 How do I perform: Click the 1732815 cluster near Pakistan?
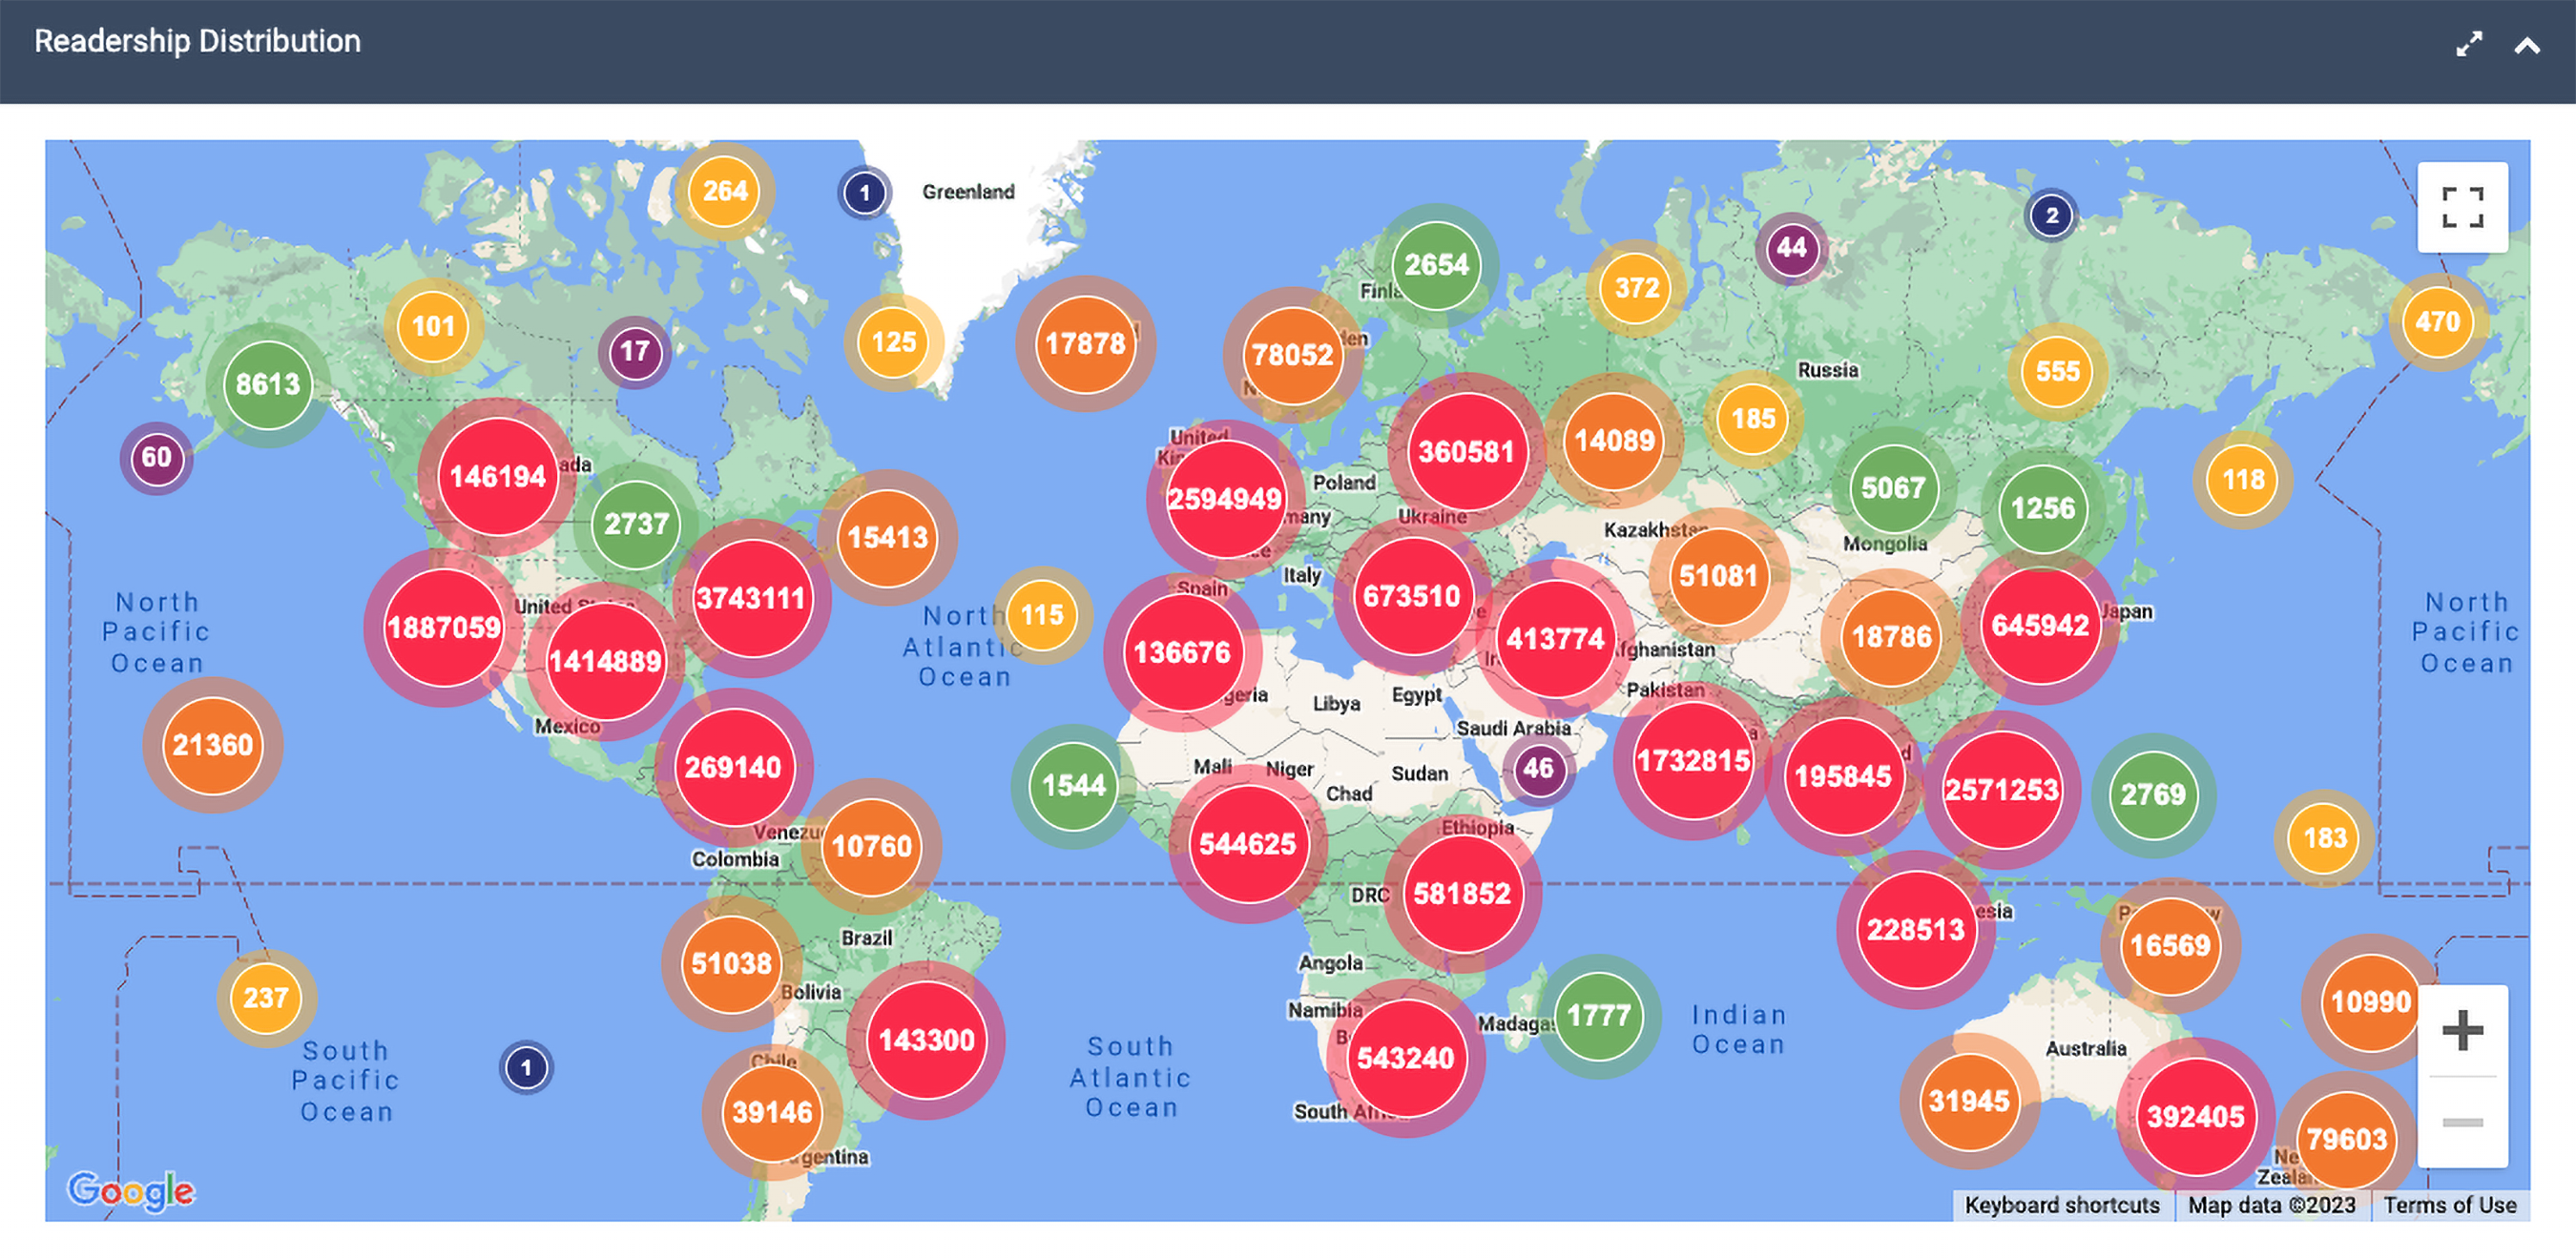coord(1692,761)
